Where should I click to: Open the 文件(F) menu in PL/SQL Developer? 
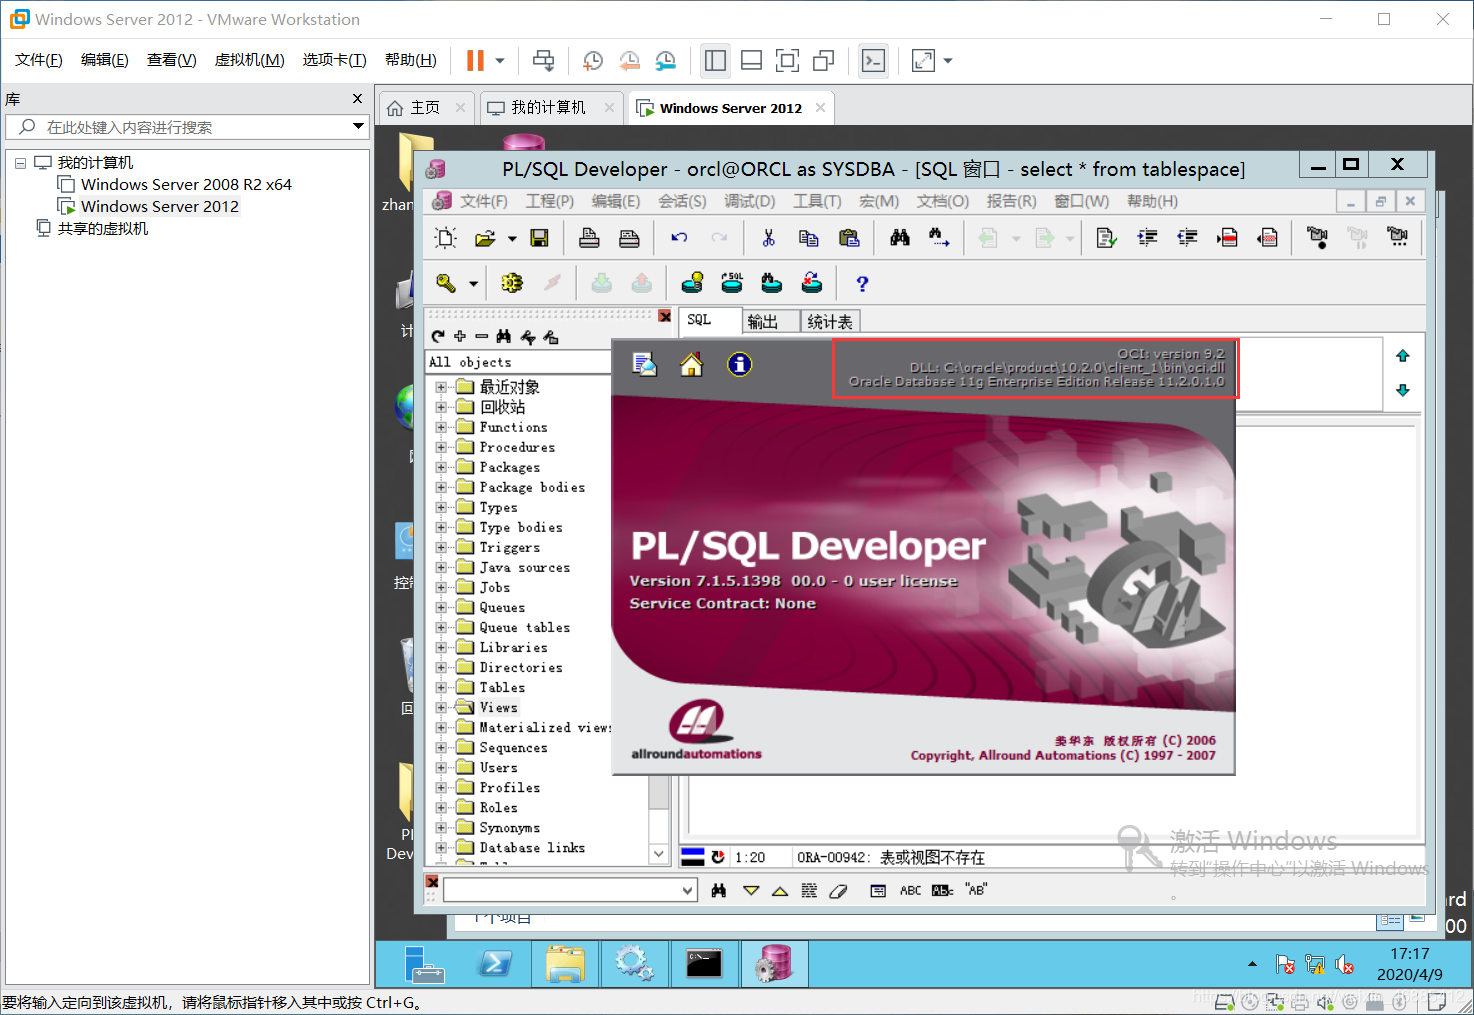(483, 201)
